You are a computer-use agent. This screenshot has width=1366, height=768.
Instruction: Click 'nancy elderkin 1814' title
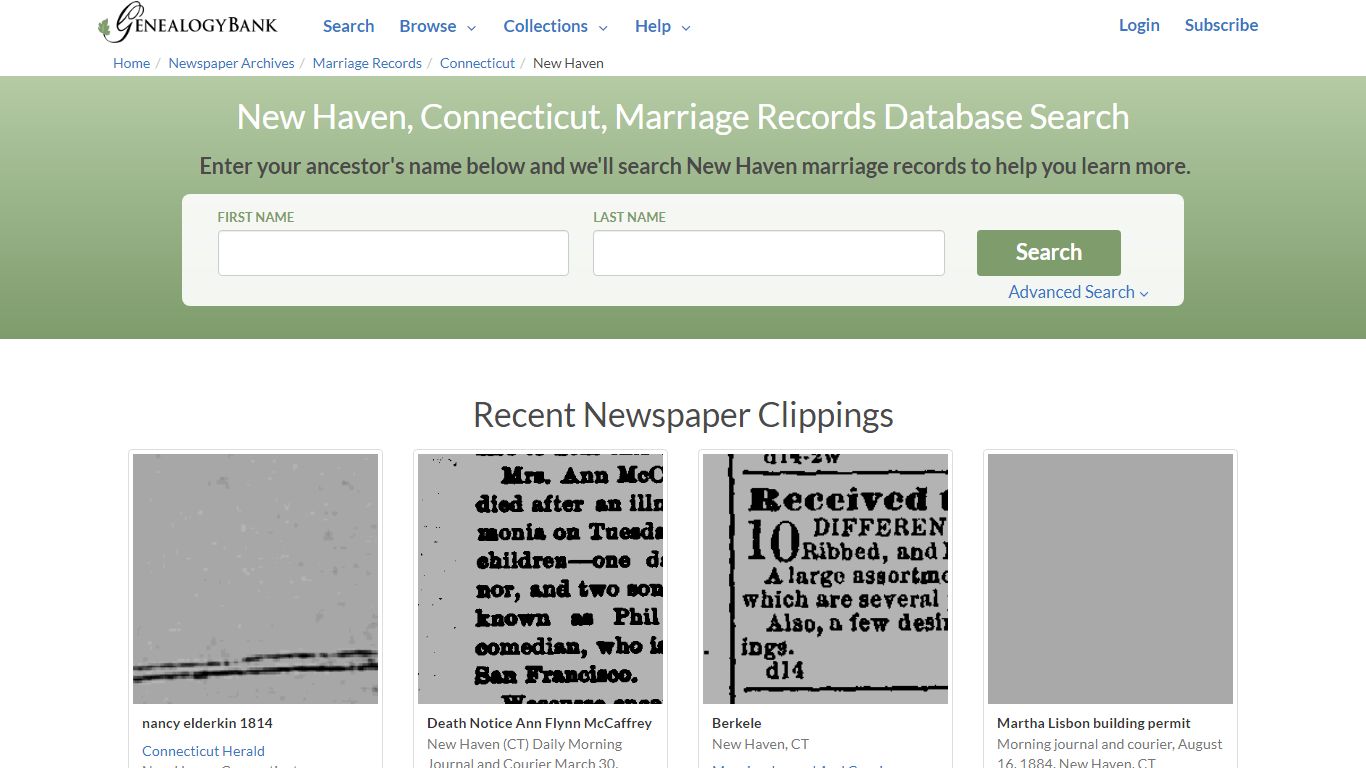[x=207, y=723]
